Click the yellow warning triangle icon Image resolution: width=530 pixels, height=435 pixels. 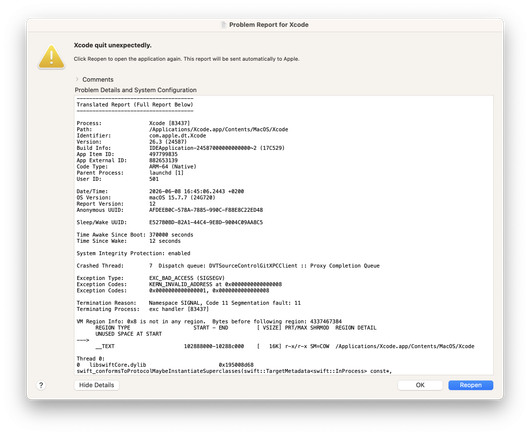(x=51, y=57)
